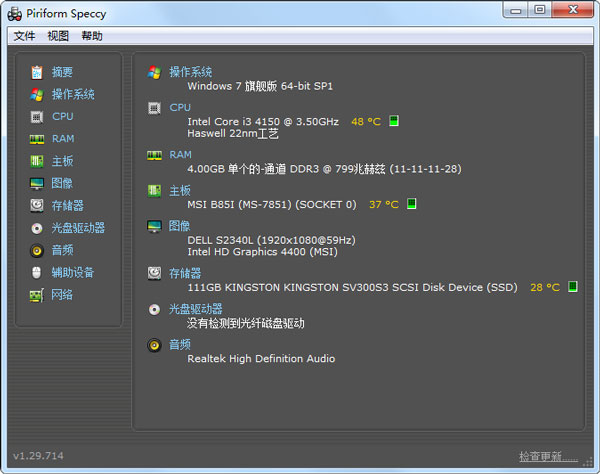Click the window resize grip in corner
Viewport: 600px width, 474px height.
[587, 462]
